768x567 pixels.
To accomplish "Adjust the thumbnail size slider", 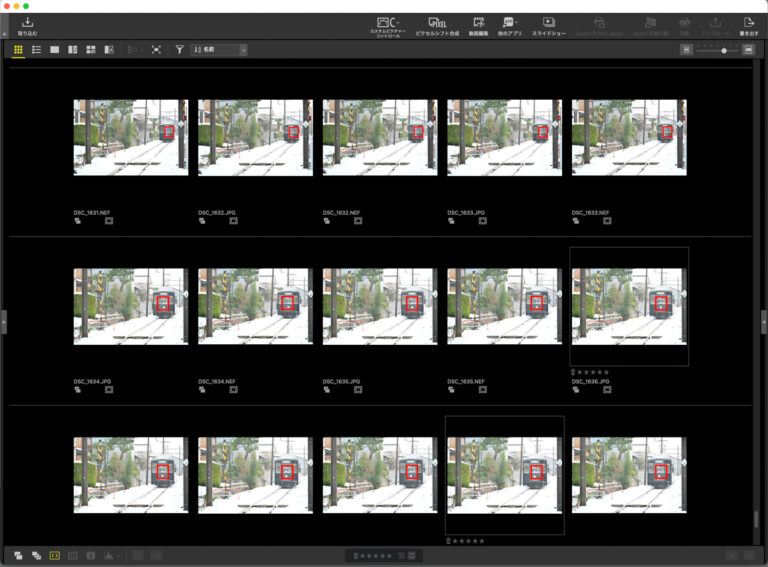I will 724,50.
